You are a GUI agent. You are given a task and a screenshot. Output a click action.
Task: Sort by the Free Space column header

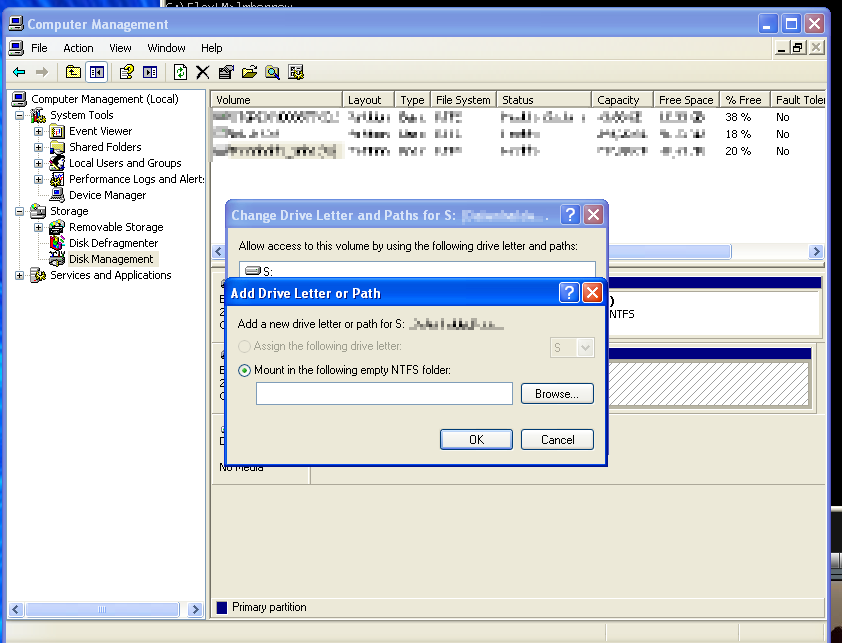686,99
